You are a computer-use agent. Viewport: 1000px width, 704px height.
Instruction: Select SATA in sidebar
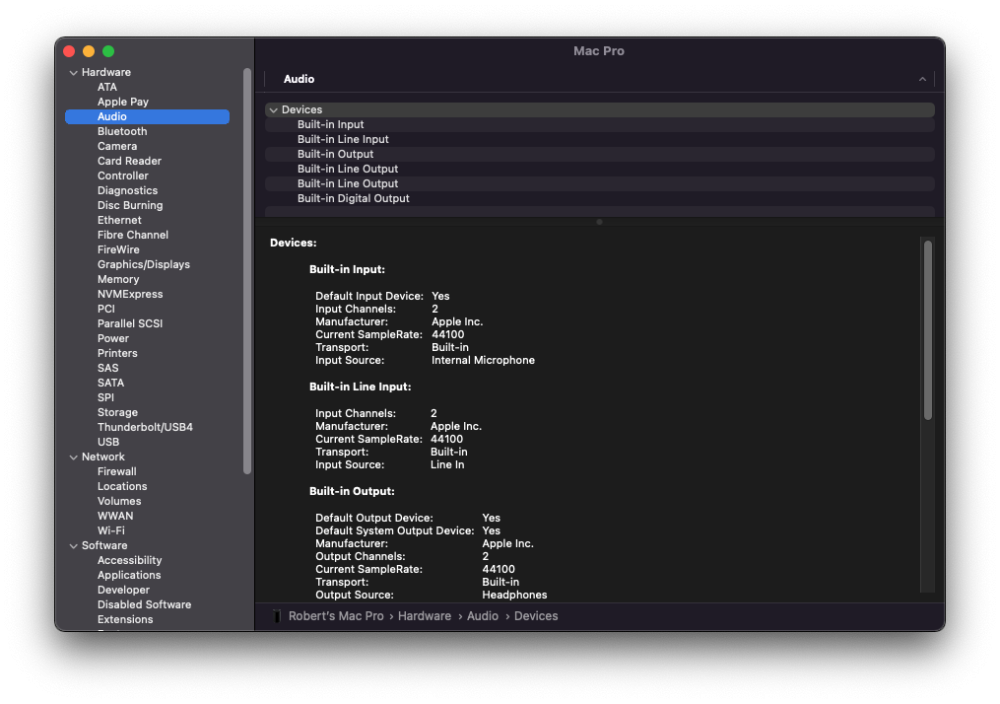110,383
